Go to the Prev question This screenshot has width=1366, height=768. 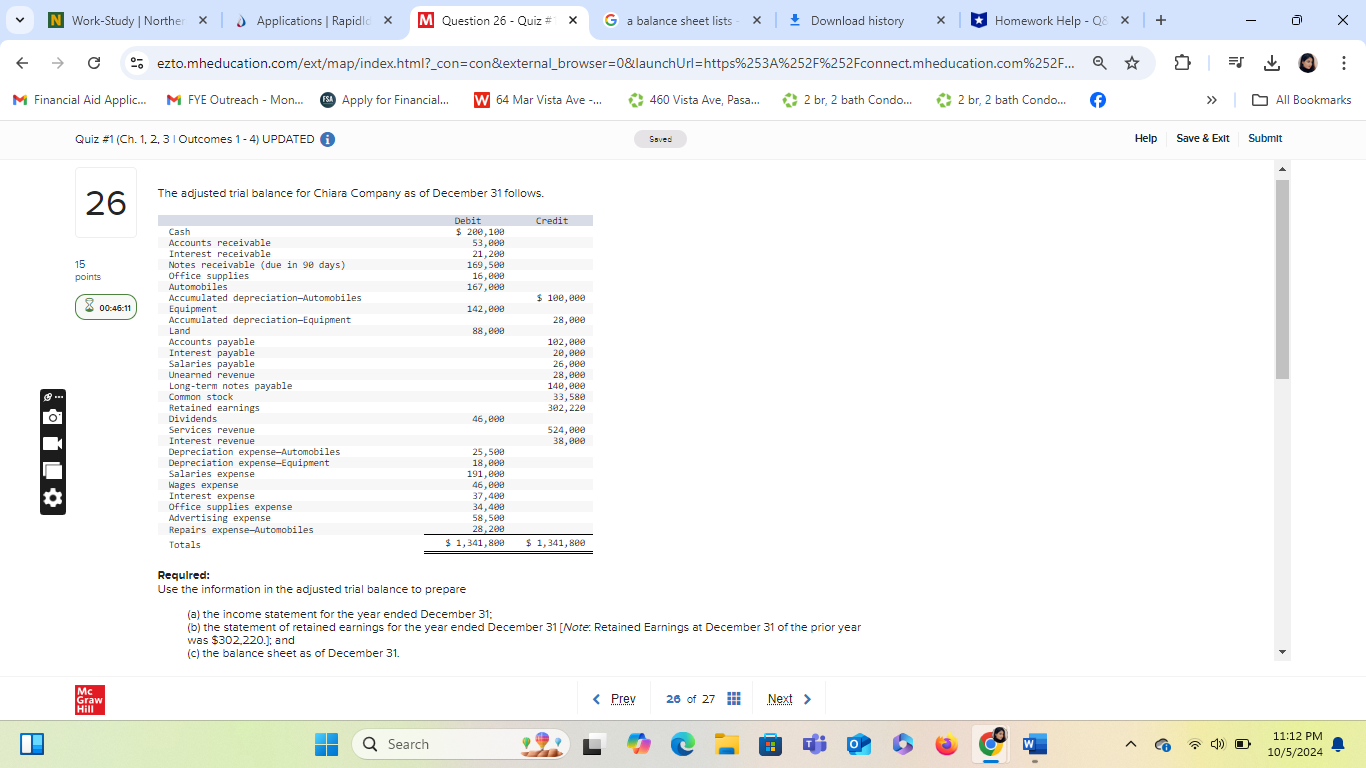(x=614, y=699)
